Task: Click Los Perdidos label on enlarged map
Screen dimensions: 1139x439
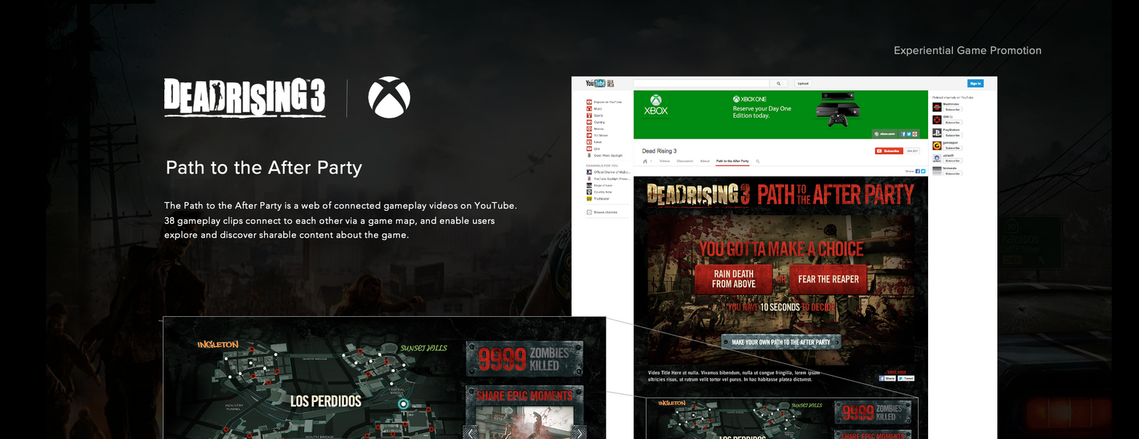Action: pyautogui.click(x=325, y=400)
